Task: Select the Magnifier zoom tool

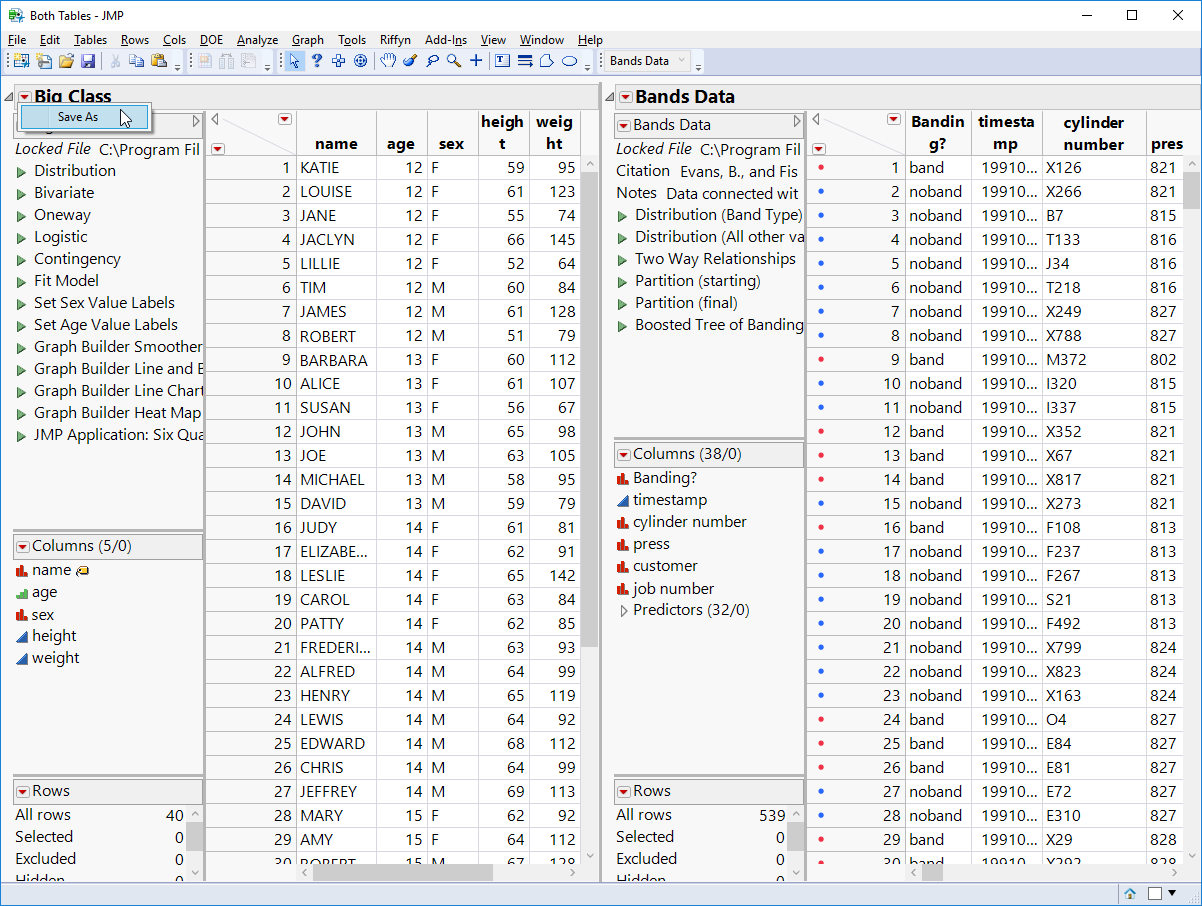Action: tap(454, 61)
